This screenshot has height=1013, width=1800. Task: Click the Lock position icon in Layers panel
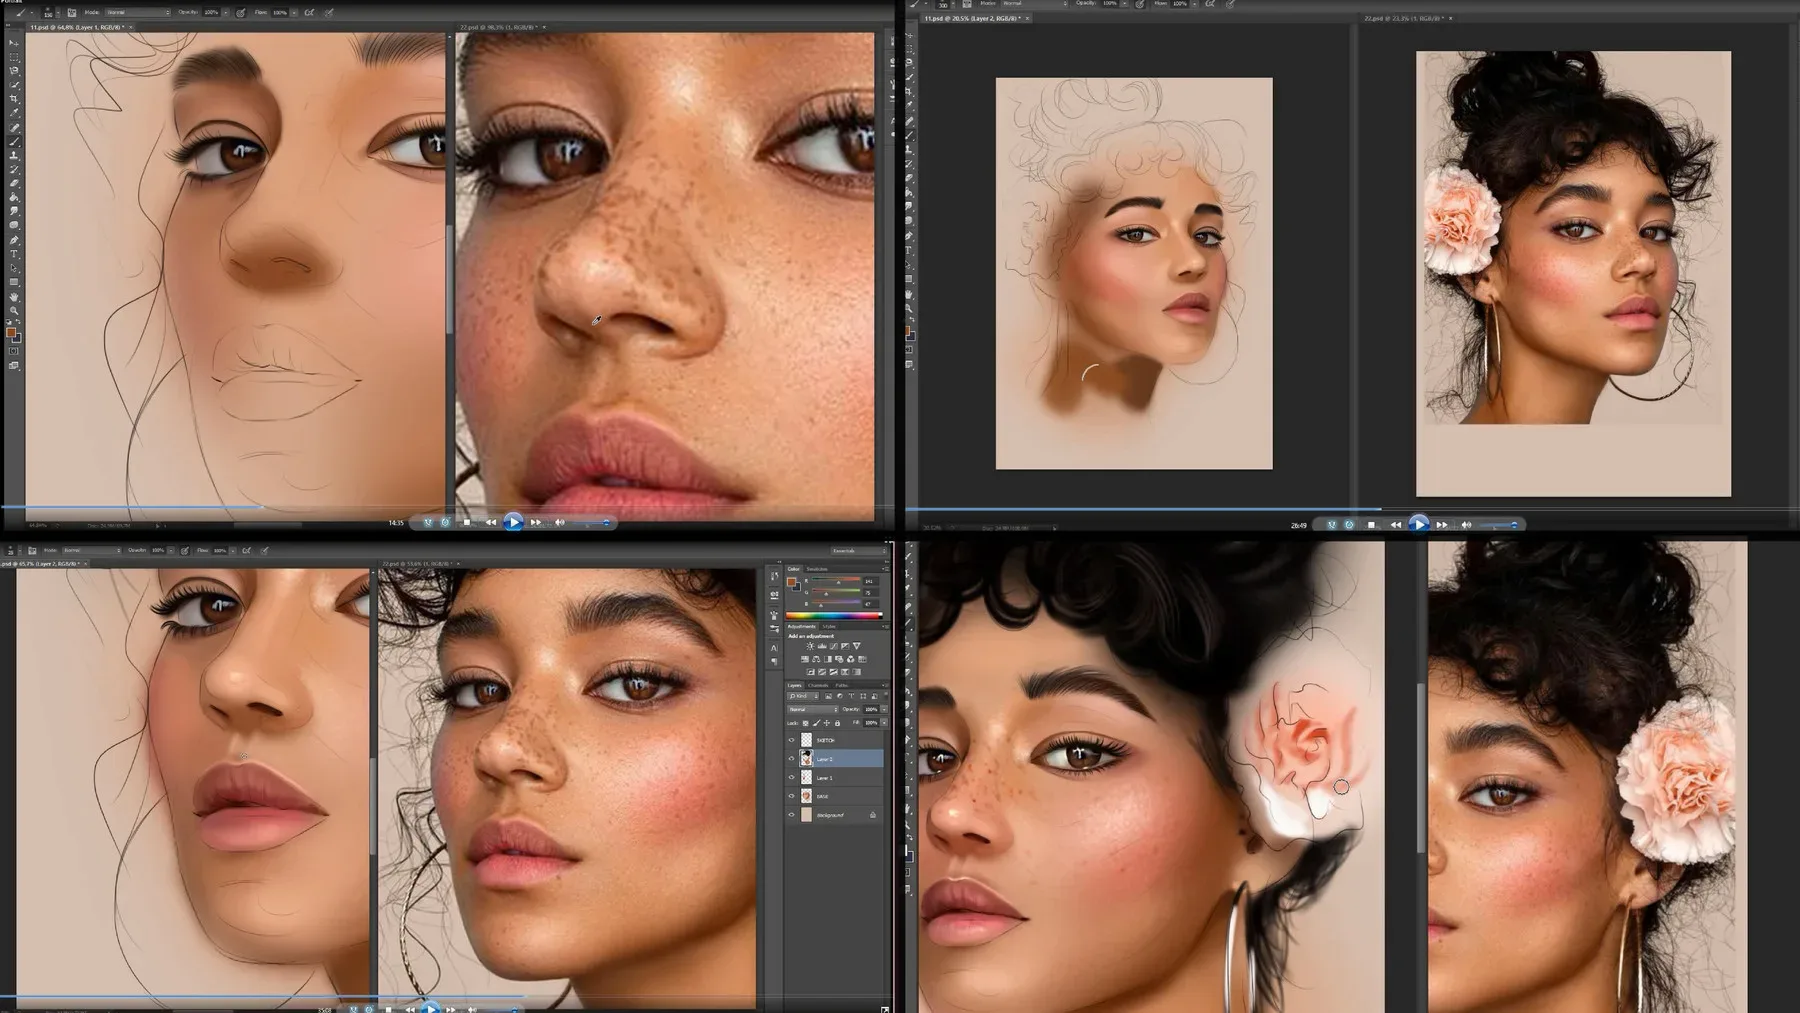click(827, 722)
